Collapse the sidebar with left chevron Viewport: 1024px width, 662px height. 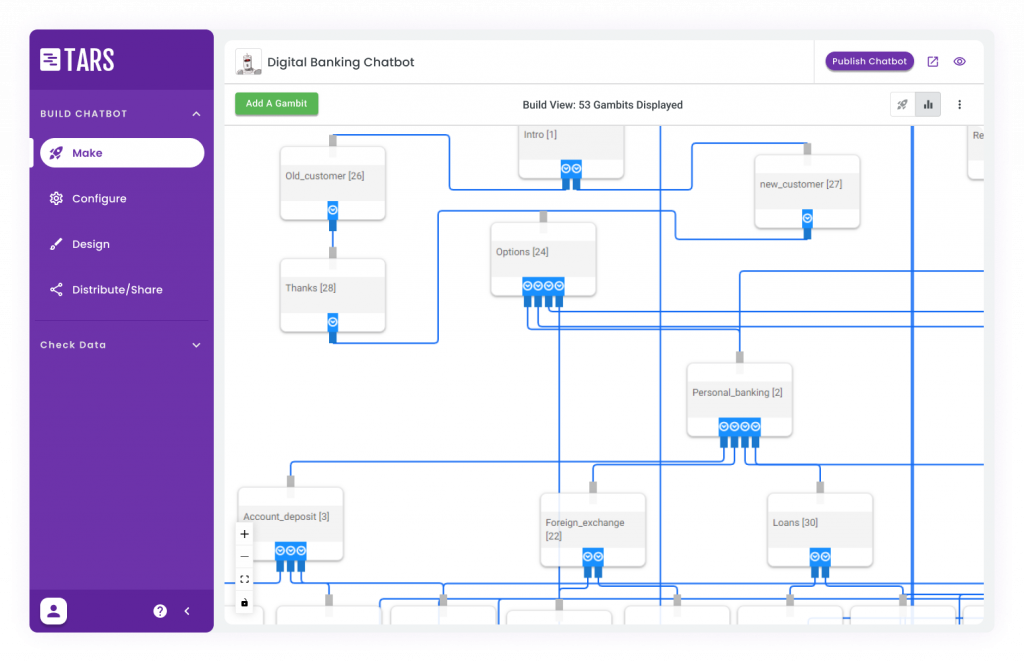click(187, 611)
